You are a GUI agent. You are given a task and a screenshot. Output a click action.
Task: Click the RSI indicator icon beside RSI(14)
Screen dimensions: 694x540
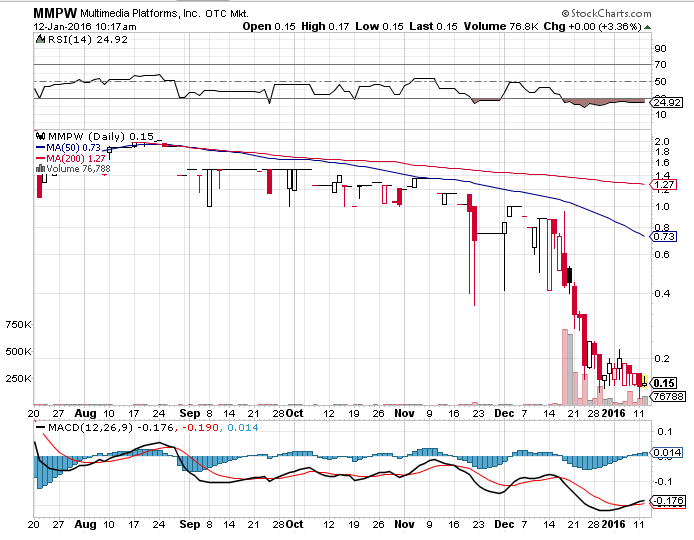point(41,39)
